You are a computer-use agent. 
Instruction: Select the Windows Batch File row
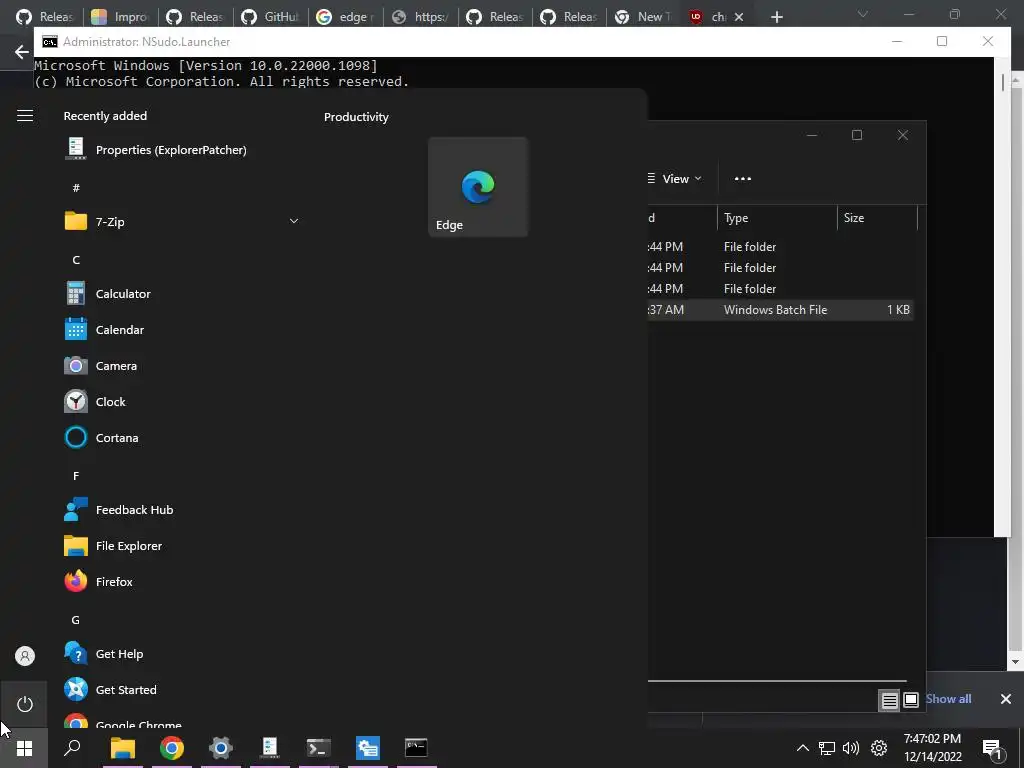tap(780, 310)
